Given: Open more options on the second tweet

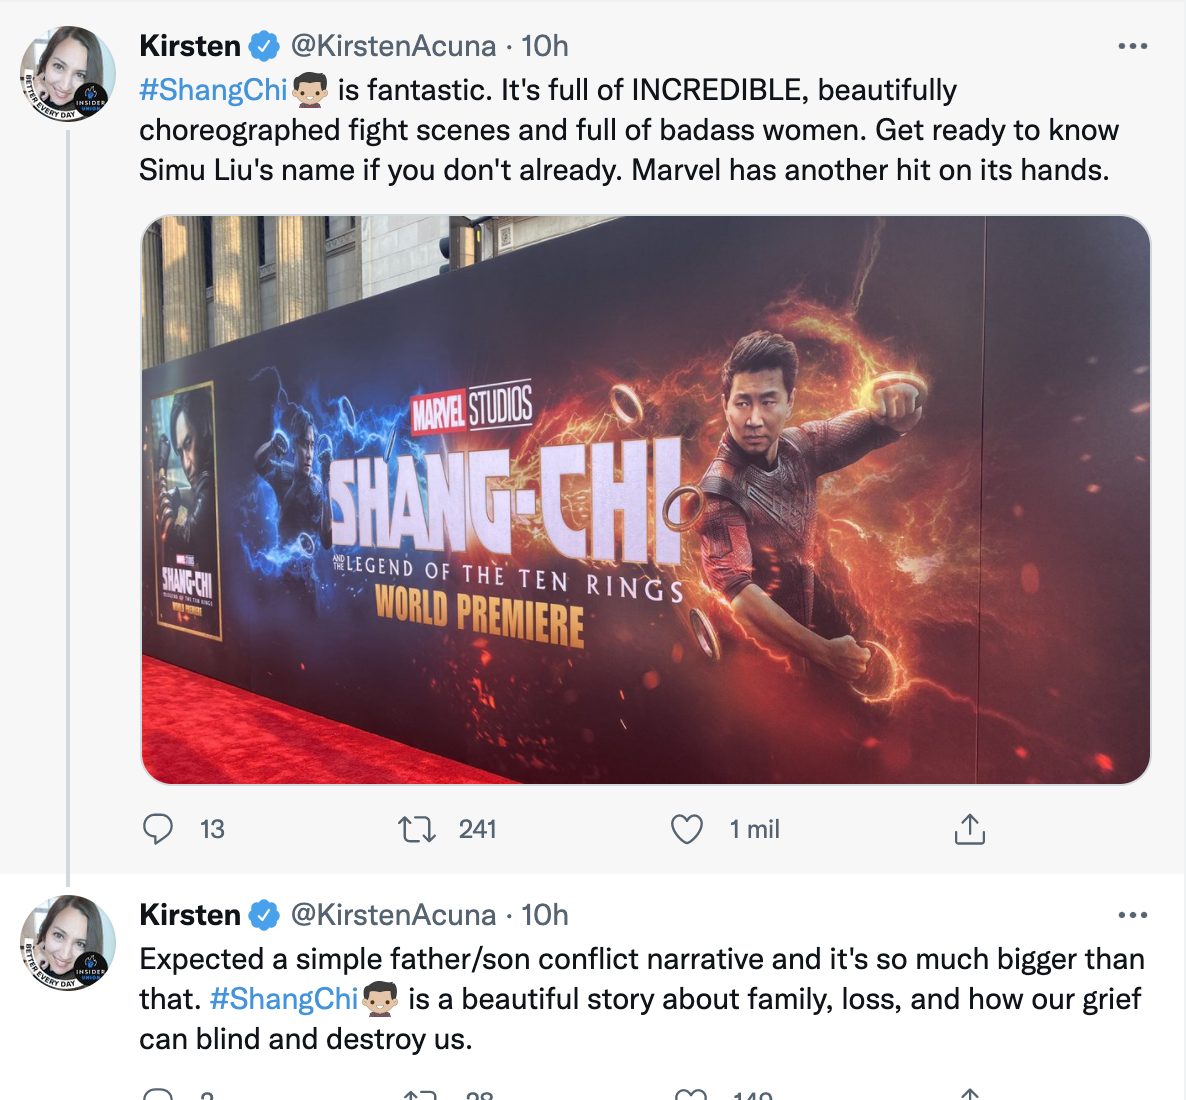Looking at the screenshot, I should [x=1132, y=915].
